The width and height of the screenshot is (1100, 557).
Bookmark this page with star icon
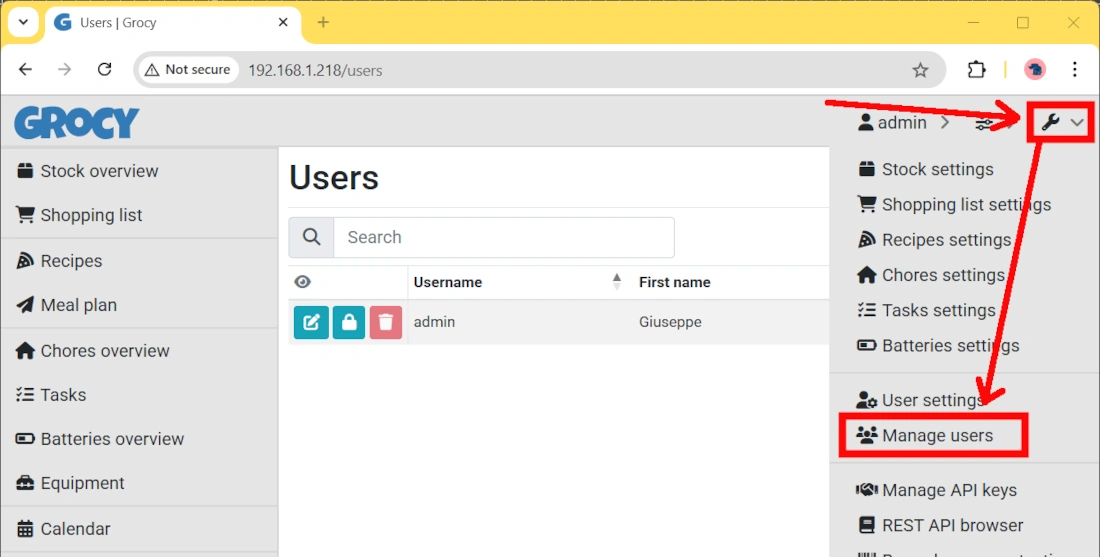coord(920,69)
